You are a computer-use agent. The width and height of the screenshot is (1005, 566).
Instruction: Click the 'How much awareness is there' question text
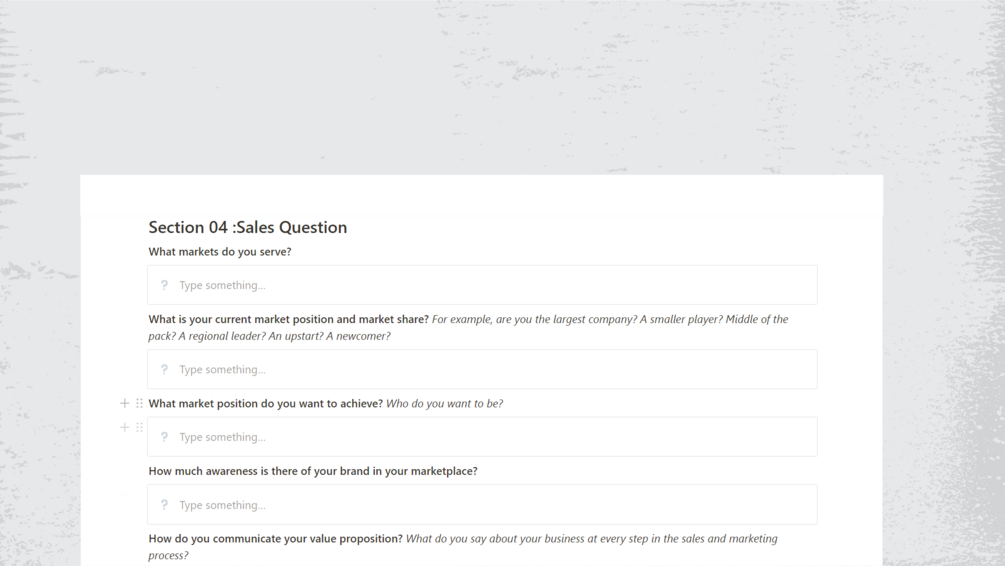313,471
